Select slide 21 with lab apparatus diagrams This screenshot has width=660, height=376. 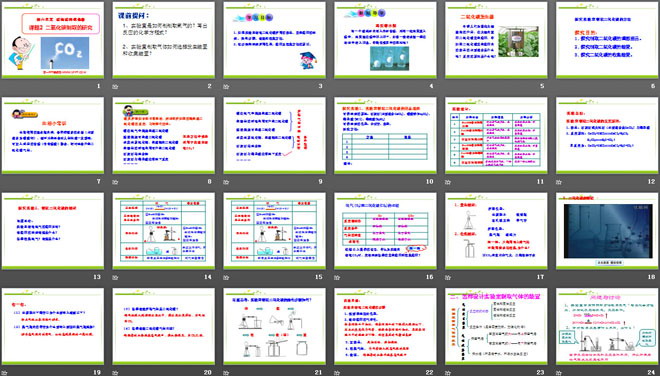(274, 326)
